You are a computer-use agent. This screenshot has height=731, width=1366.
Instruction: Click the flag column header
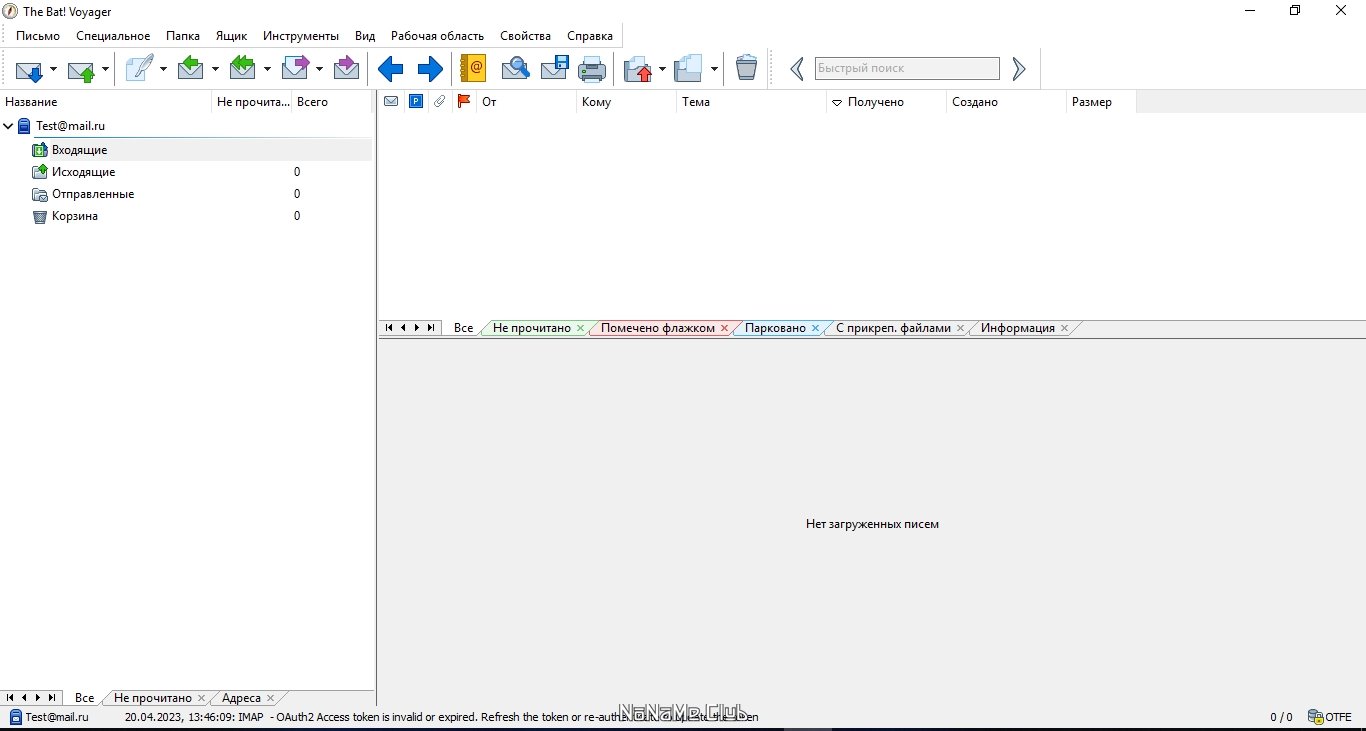464,101
